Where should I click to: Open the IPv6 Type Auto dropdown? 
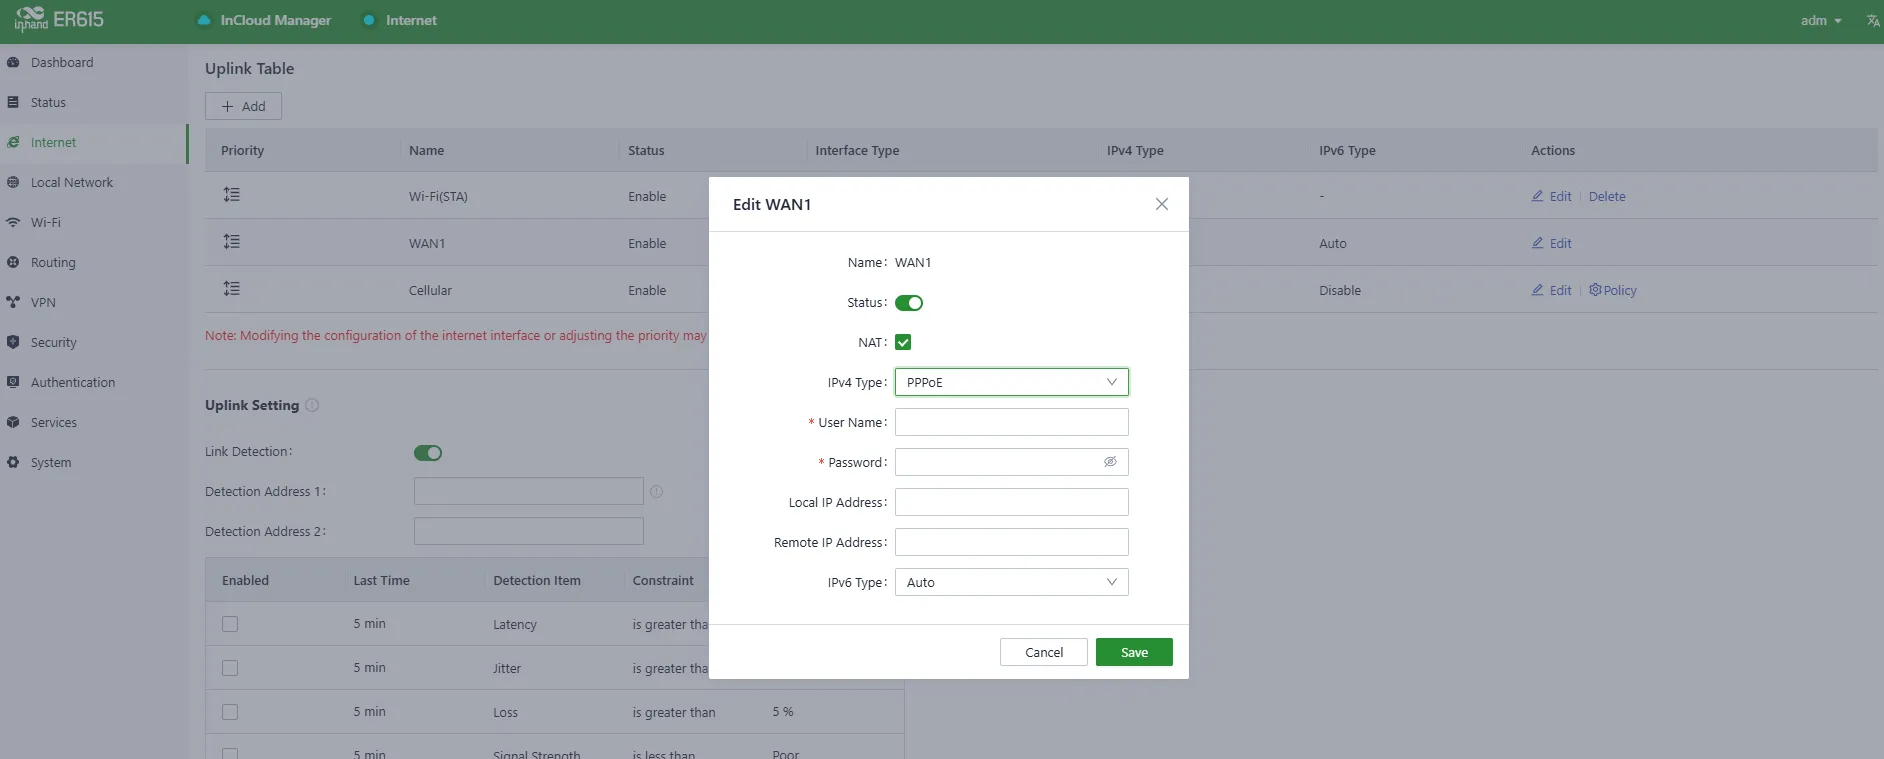(1012, 582)
